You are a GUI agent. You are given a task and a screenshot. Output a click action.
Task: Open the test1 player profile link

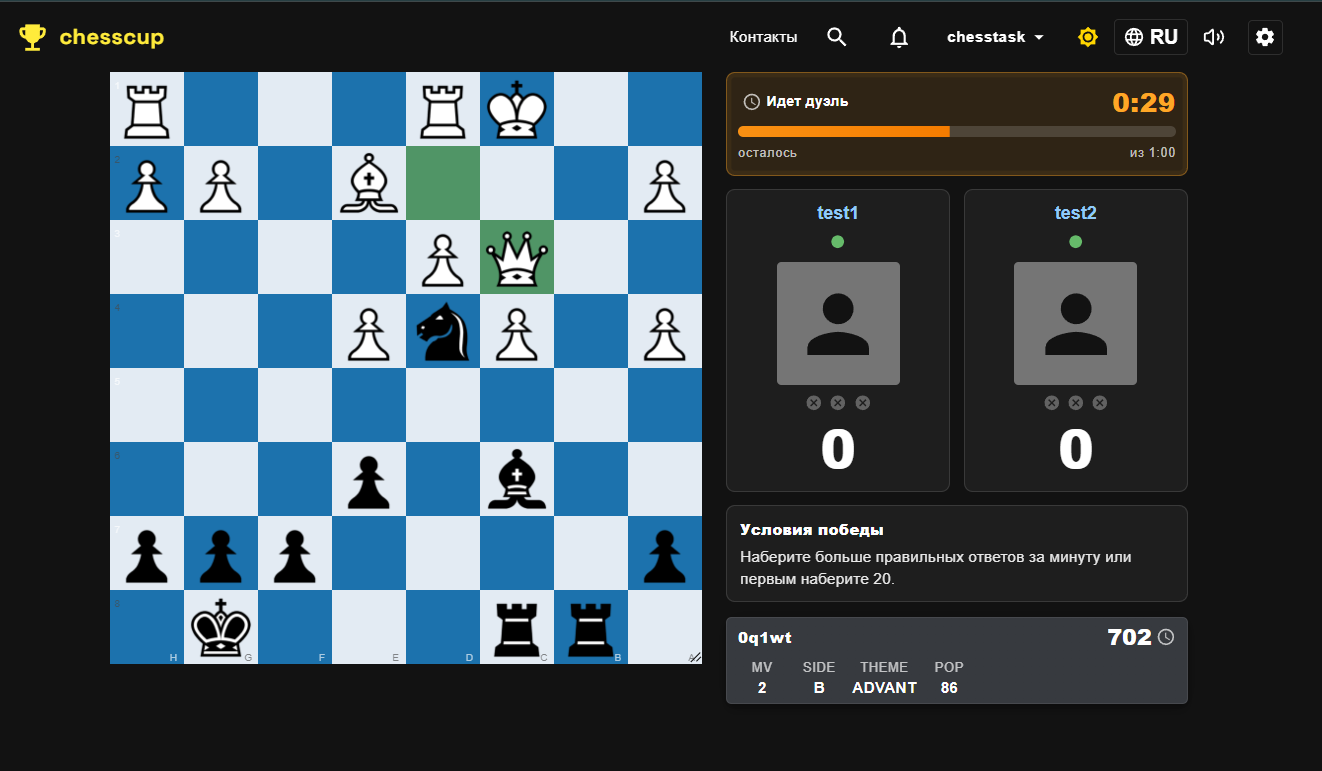(x=838, y=213)
